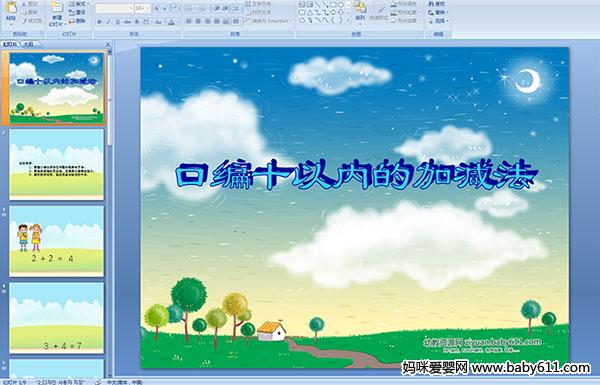Open the font name combo box
The width and height of the screenshot is (600, 385).
click(114, 8)
